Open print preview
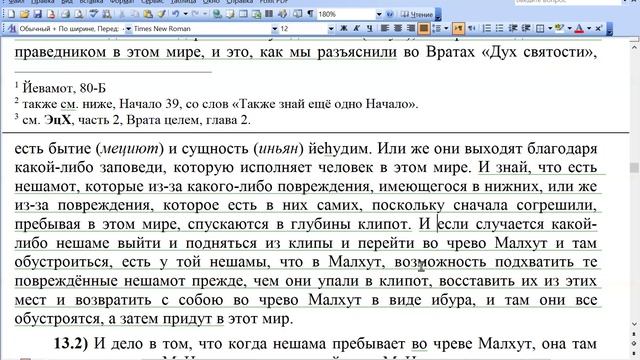Image resolution: width=640 pixels, height=360 pixels. pyautogui.click(x=79, y=14)
